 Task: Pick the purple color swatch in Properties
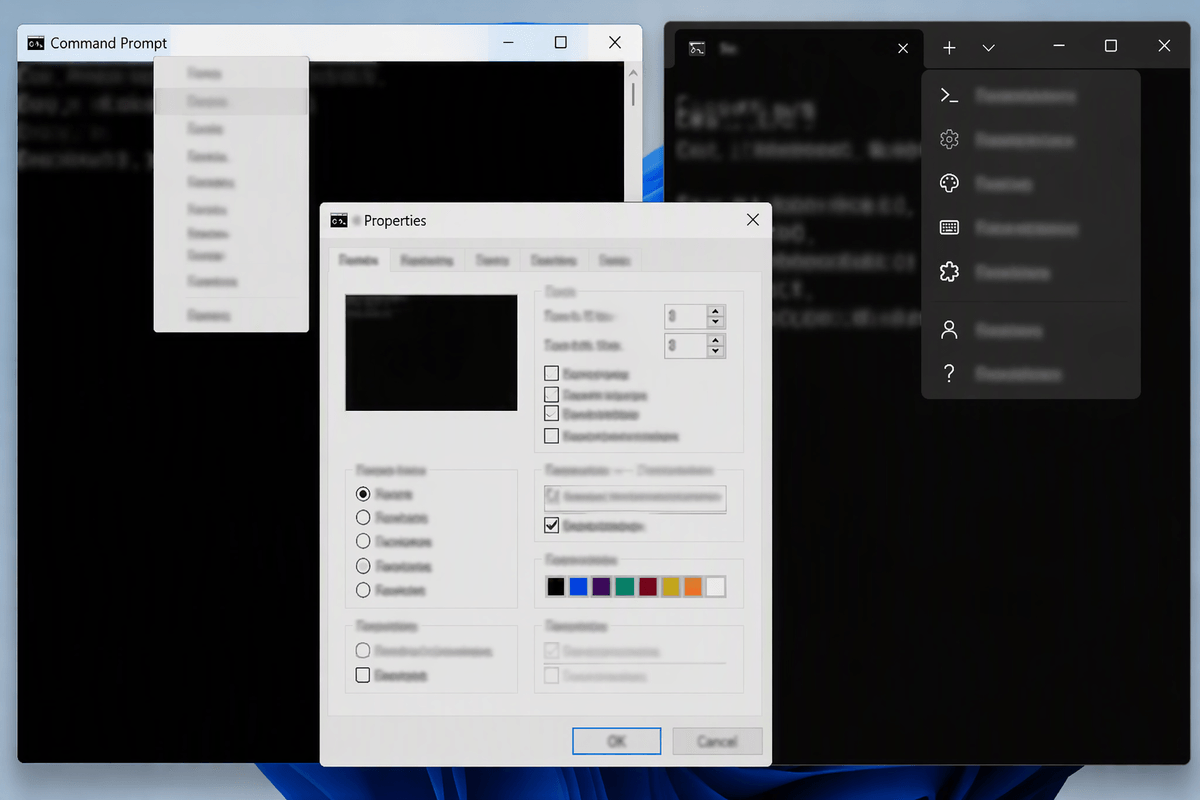point(601,587)
